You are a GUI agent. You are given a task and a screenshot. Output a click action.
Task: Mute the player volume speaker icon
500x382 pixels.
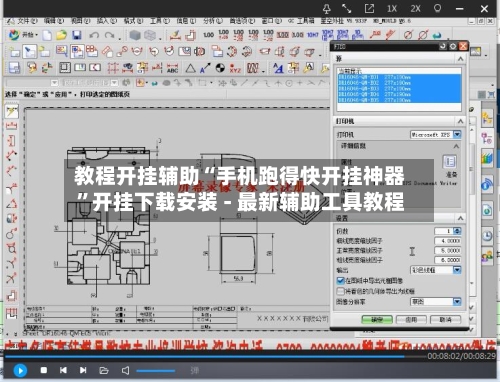[x=125, y=370]
